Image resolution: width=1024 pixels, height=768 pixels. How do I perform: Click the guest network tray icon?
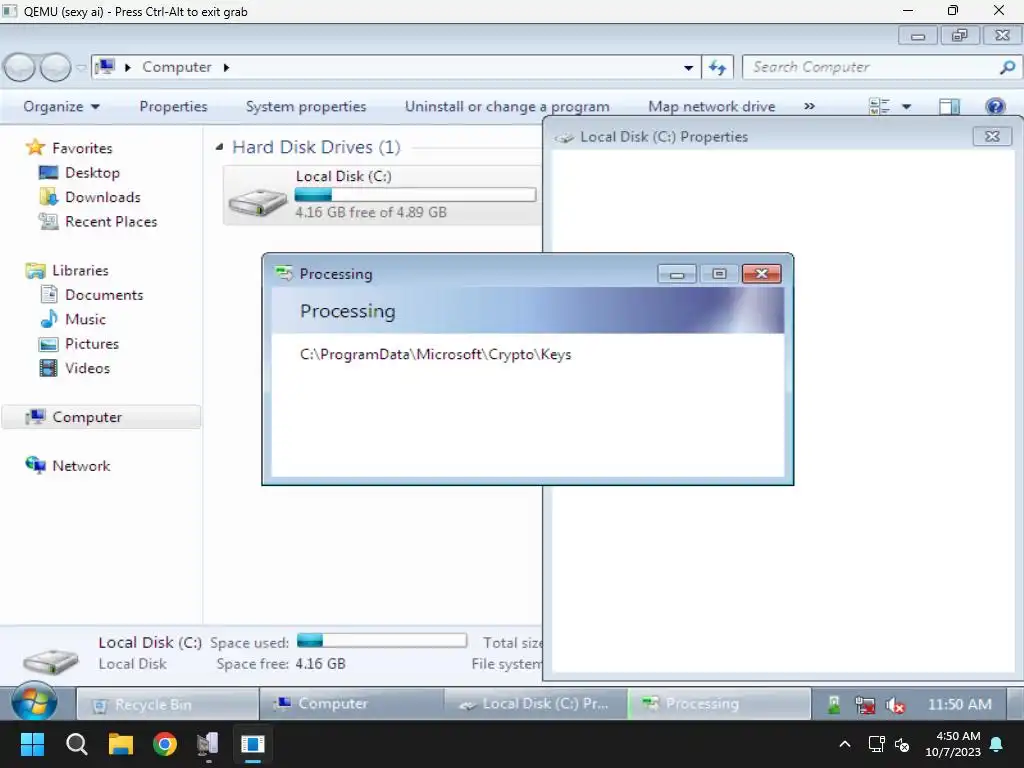[865, 705]
